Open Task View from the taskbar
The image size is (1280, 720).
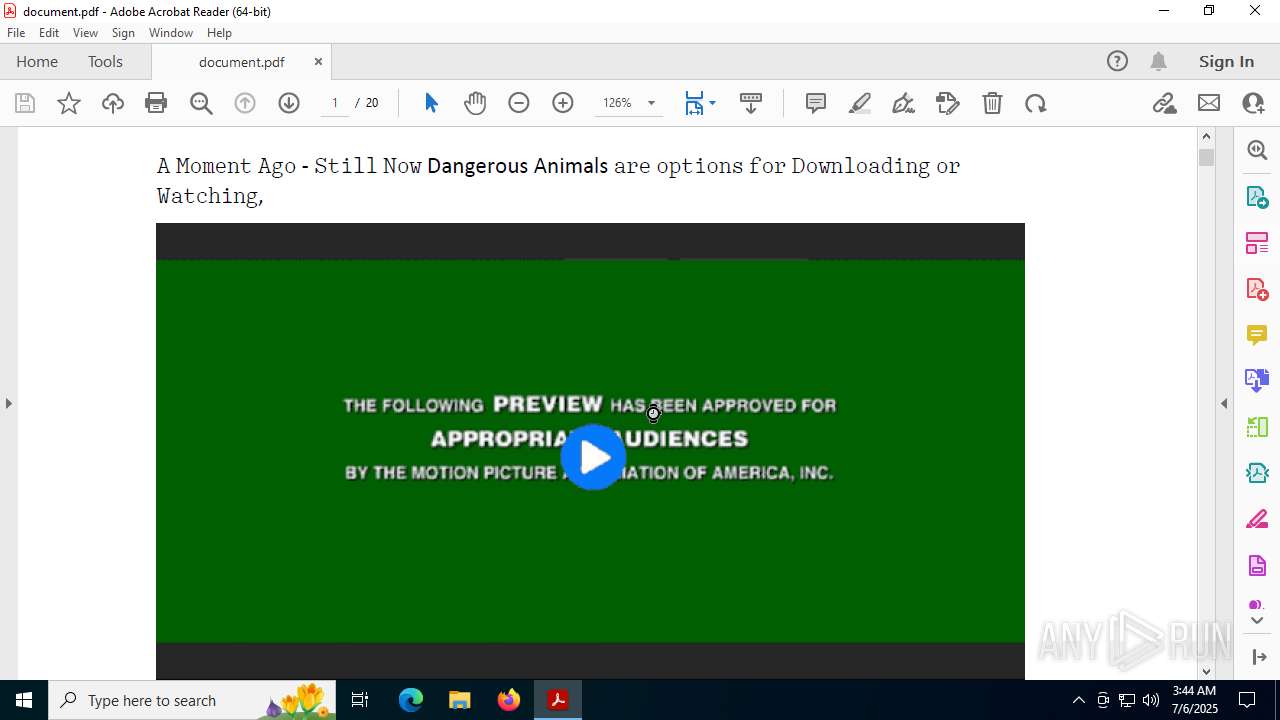[x=361, y=700]
